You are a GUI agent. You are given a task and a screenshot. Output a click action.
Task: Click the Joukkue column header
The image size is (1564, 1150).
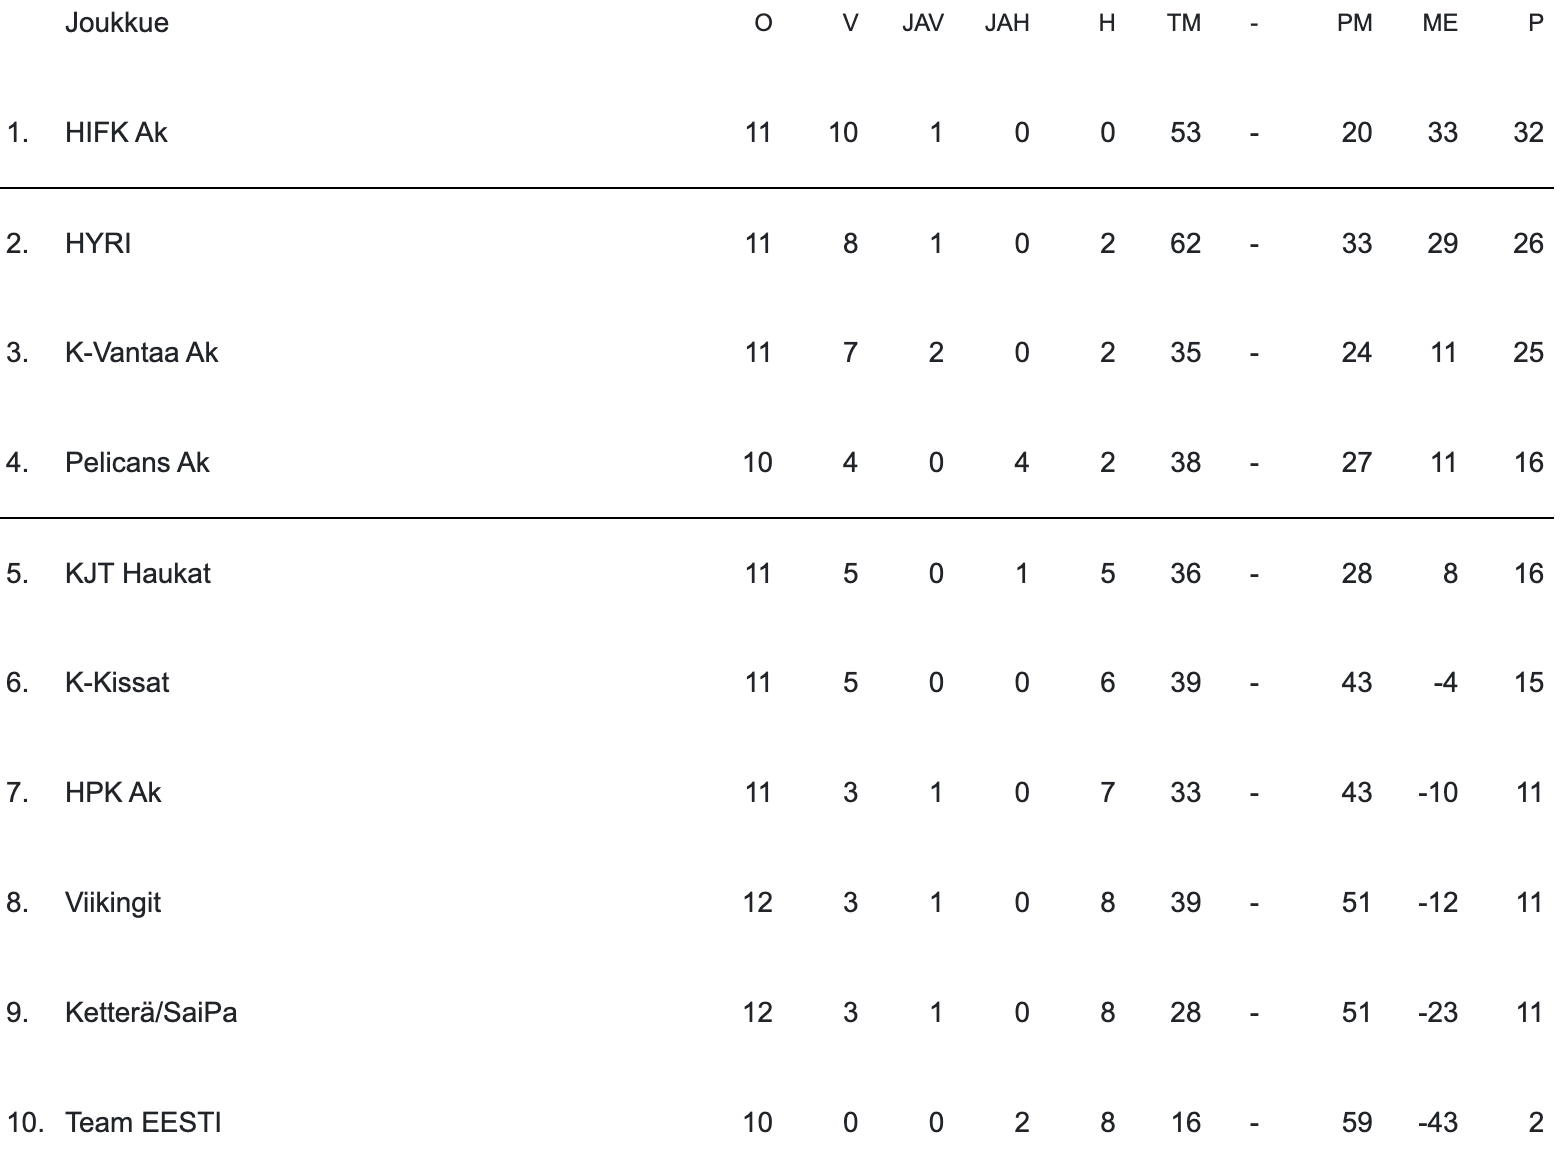click(116, 23)
